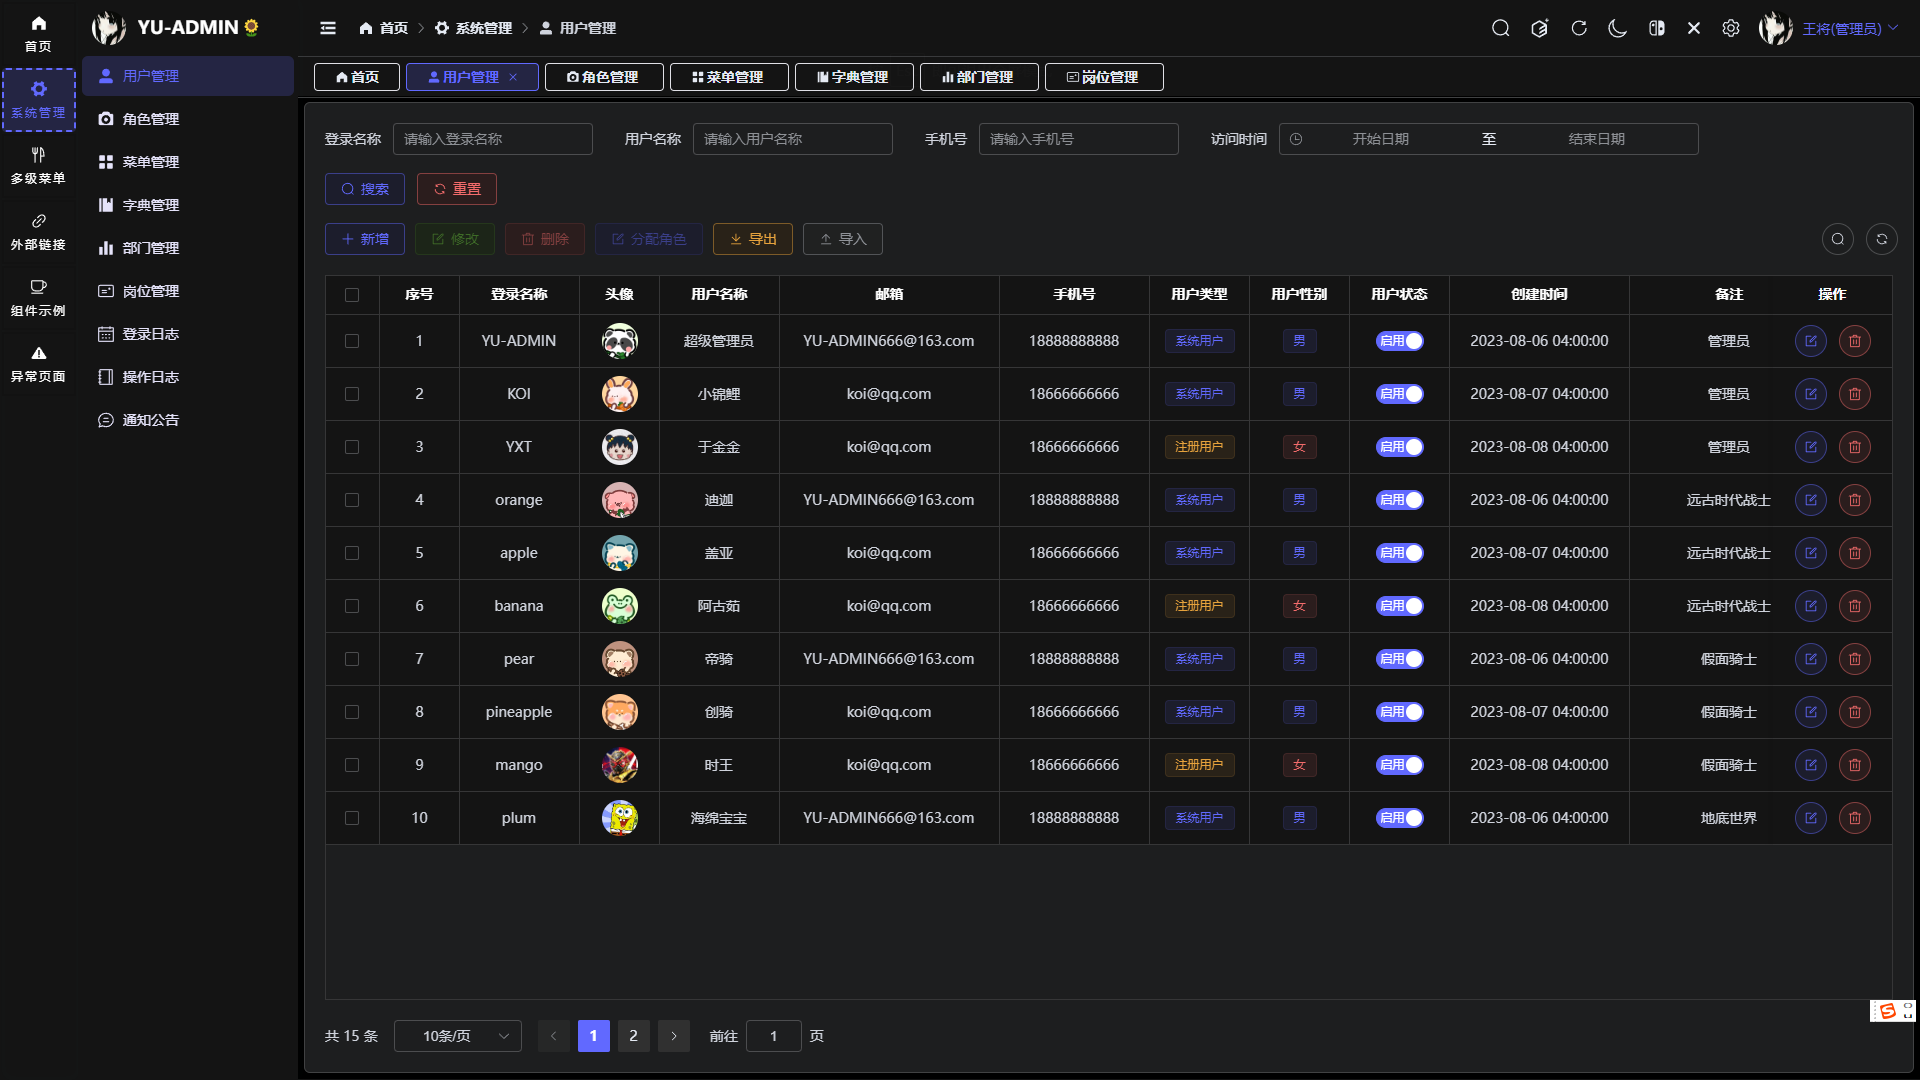Switch to the 角色管理 tab
The height and width of the screenshot is (1080, 1920).
[x=604, y=77]
